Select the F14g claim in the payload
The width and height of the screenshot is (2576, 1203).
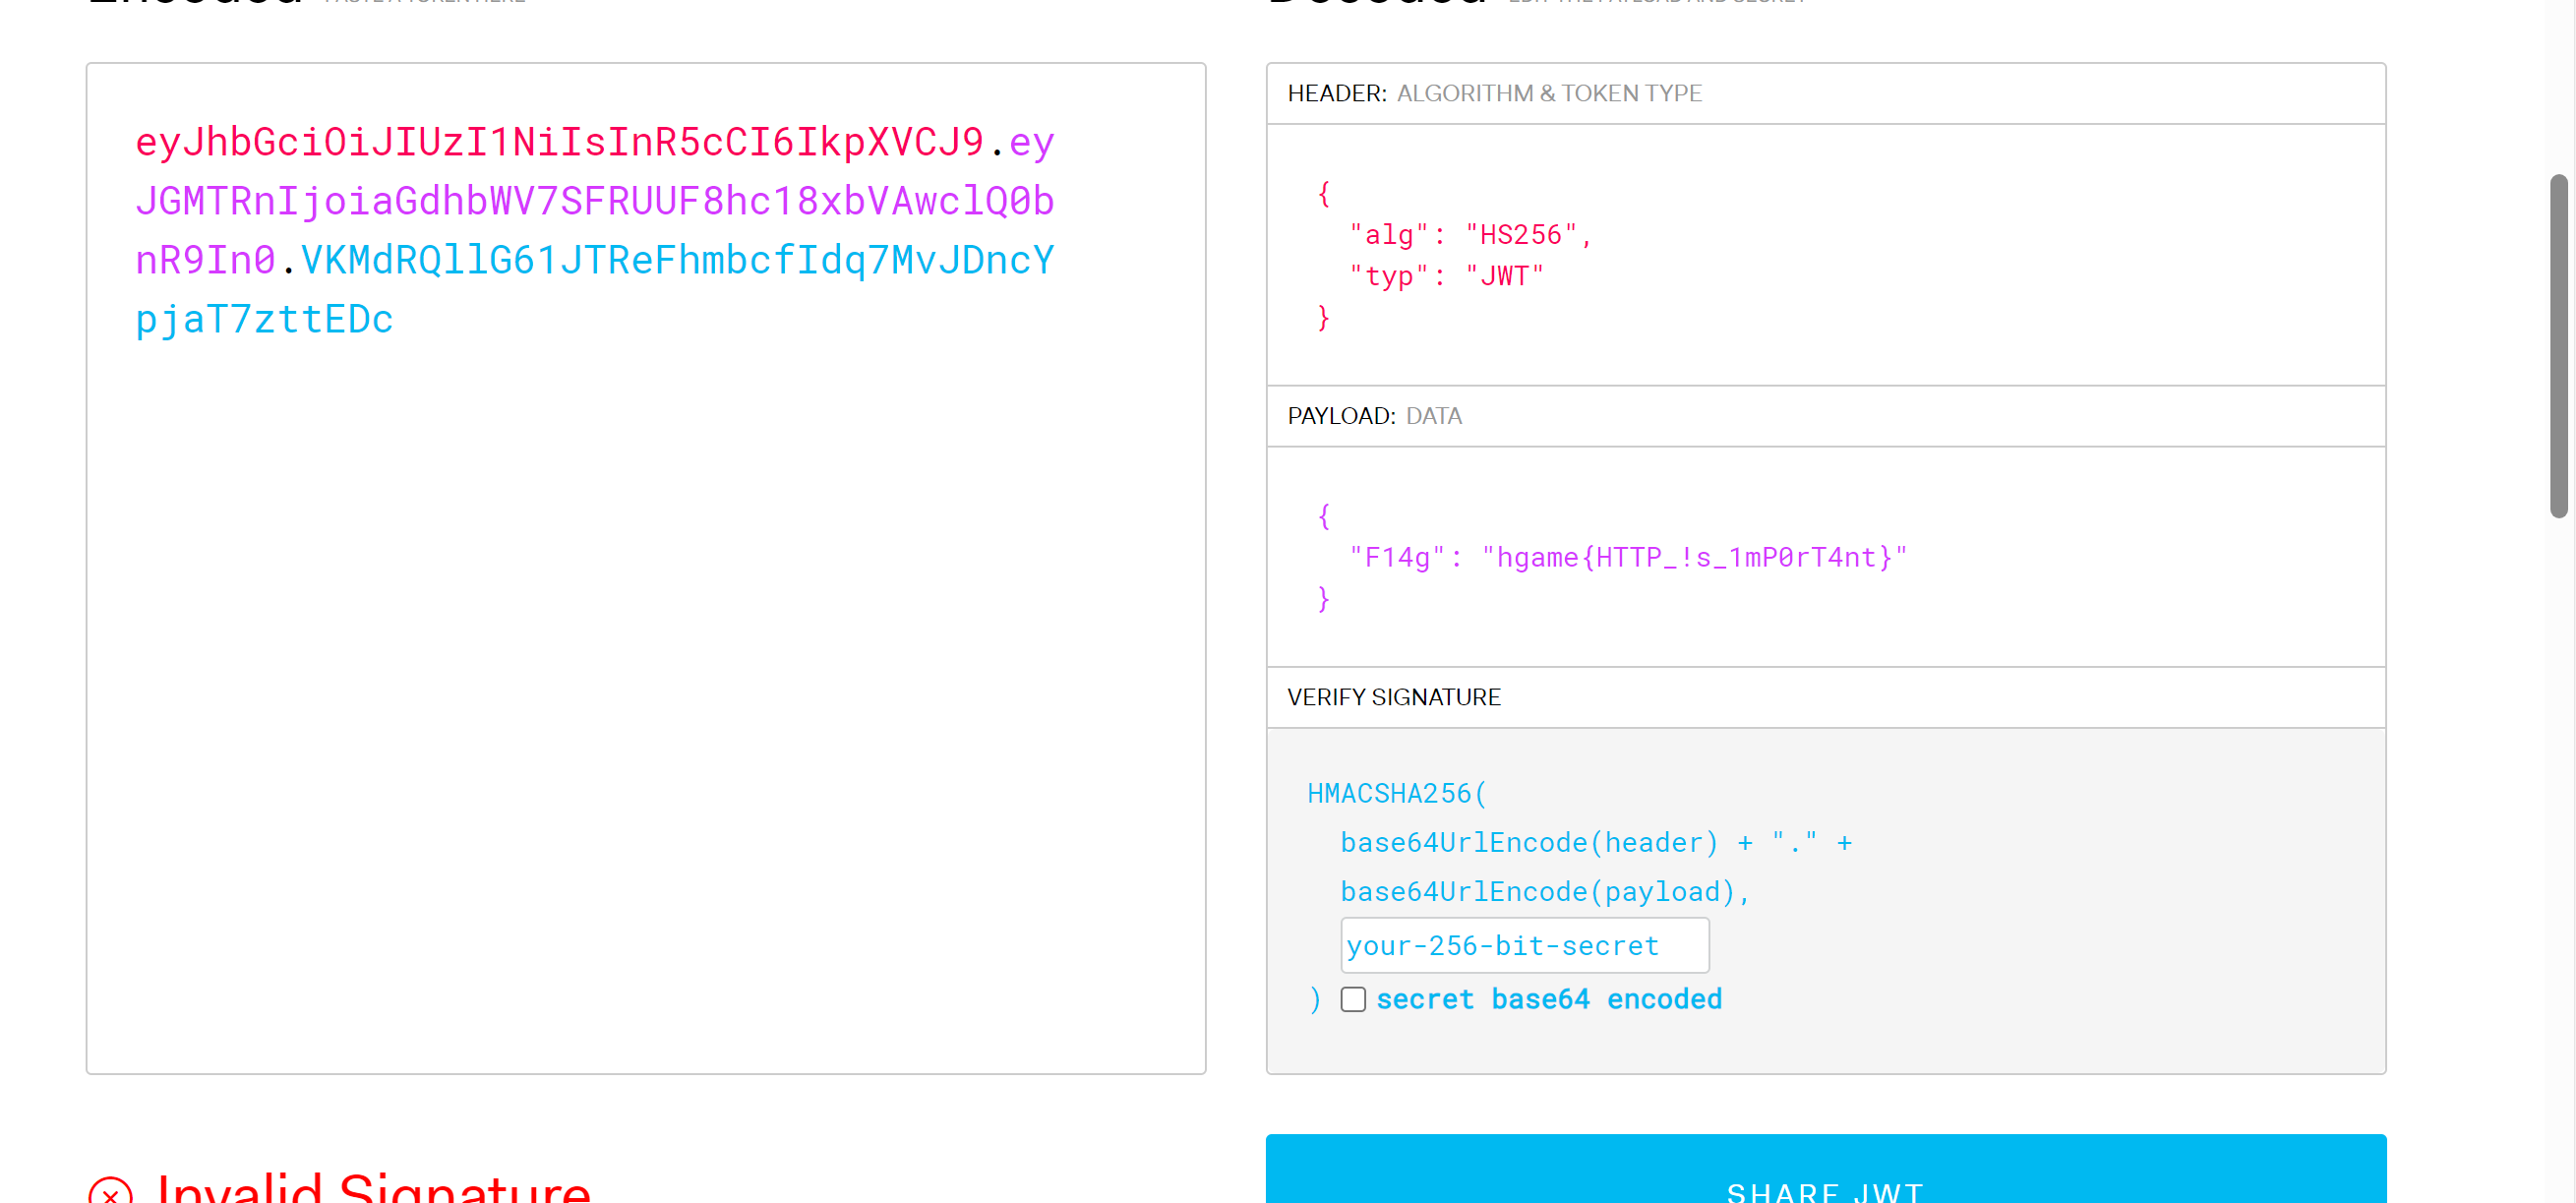[1396, 557]
